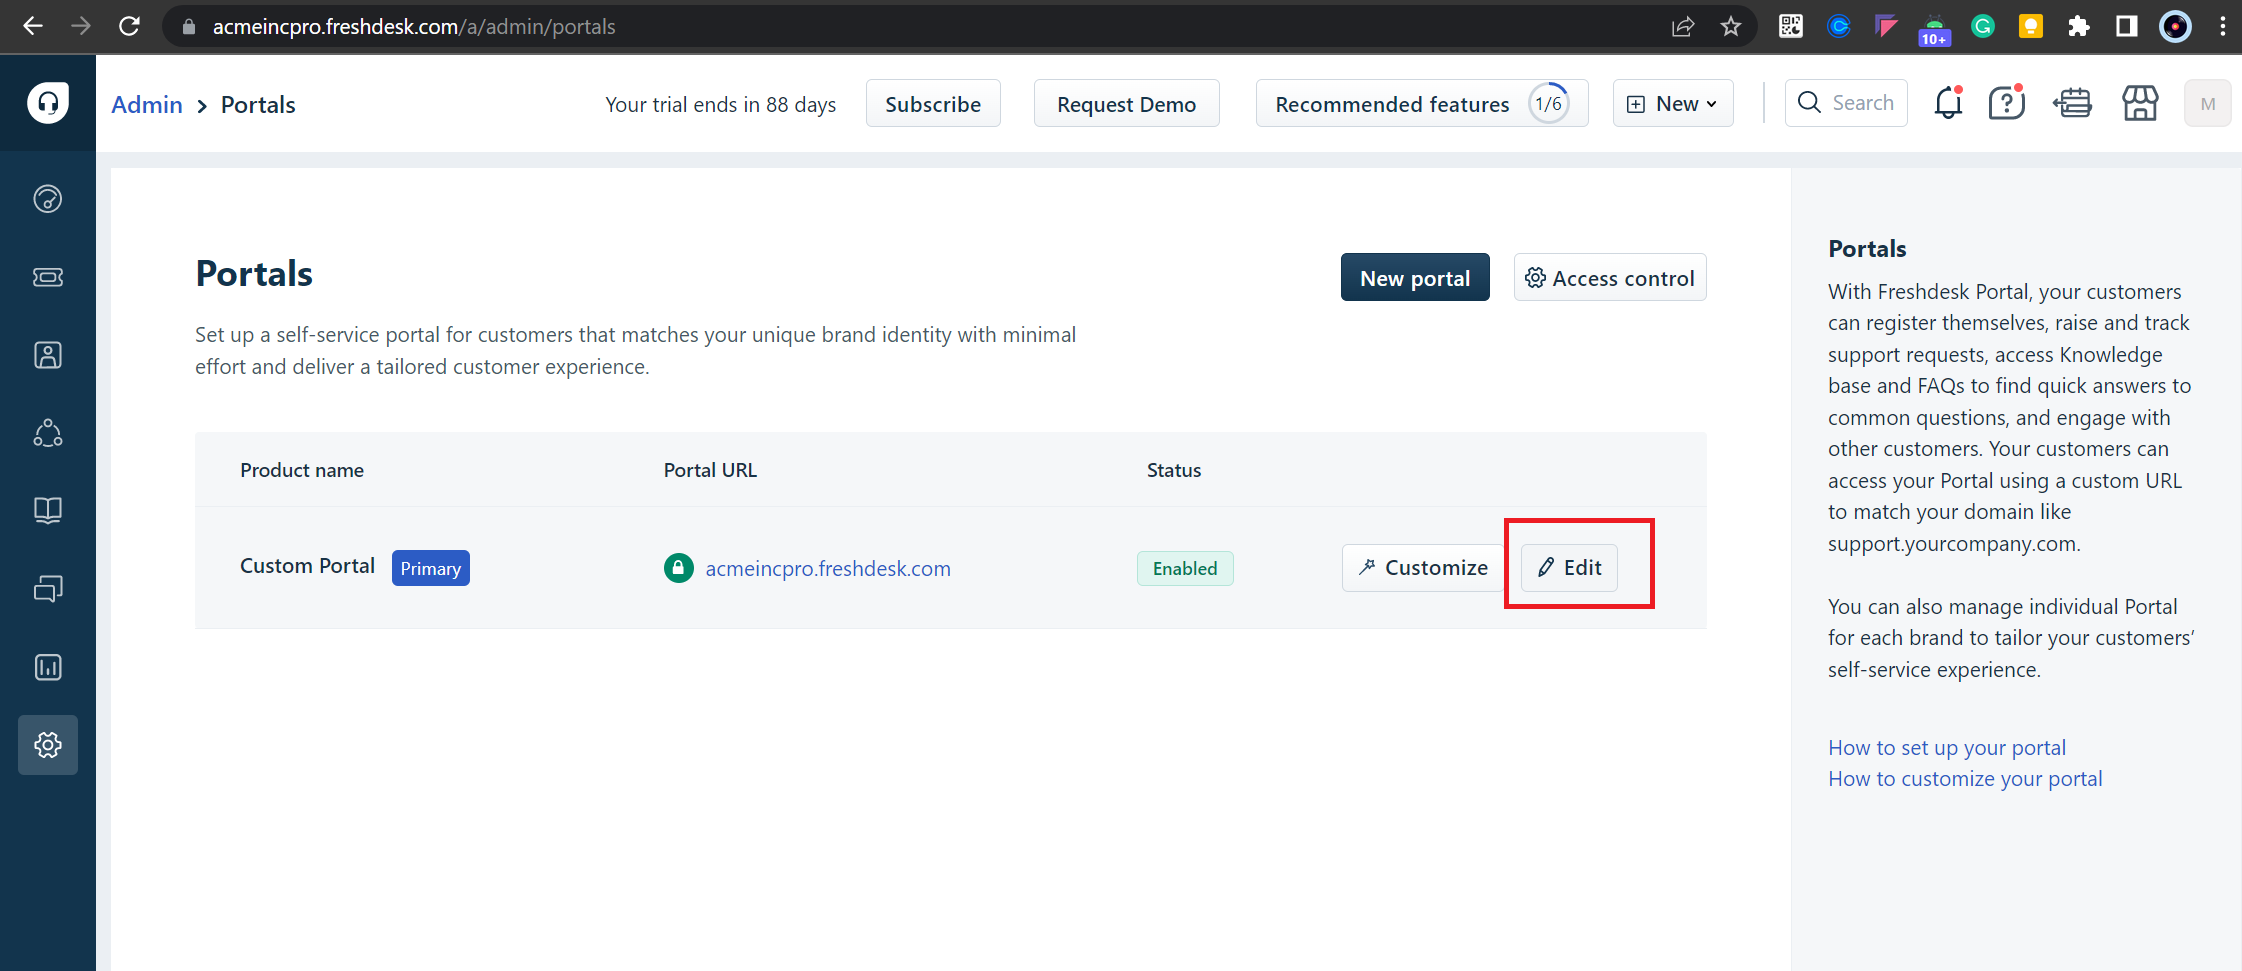Click the green SSL lock icon by portal URL
The height and width of the screenshot is (971, 2242).
pyautogui.click(x=679, y=568)
